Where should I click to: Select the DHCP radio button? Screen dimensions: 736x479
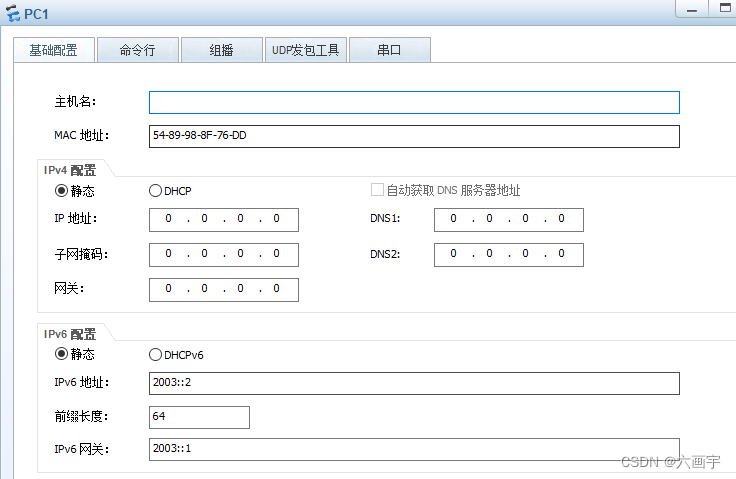[155, 191]
